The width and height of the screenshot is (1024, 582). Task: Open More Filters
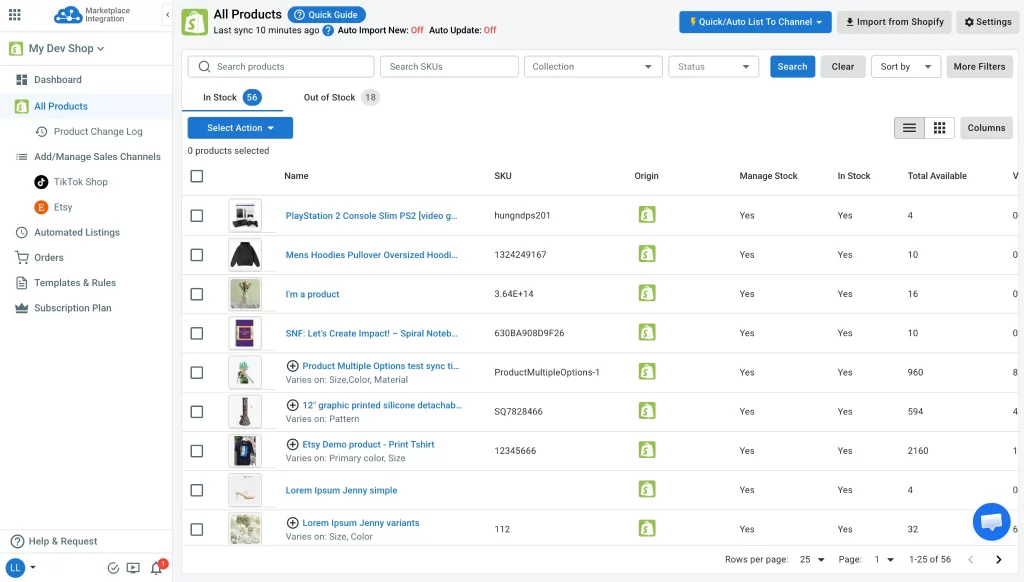(x=979, y=67)
